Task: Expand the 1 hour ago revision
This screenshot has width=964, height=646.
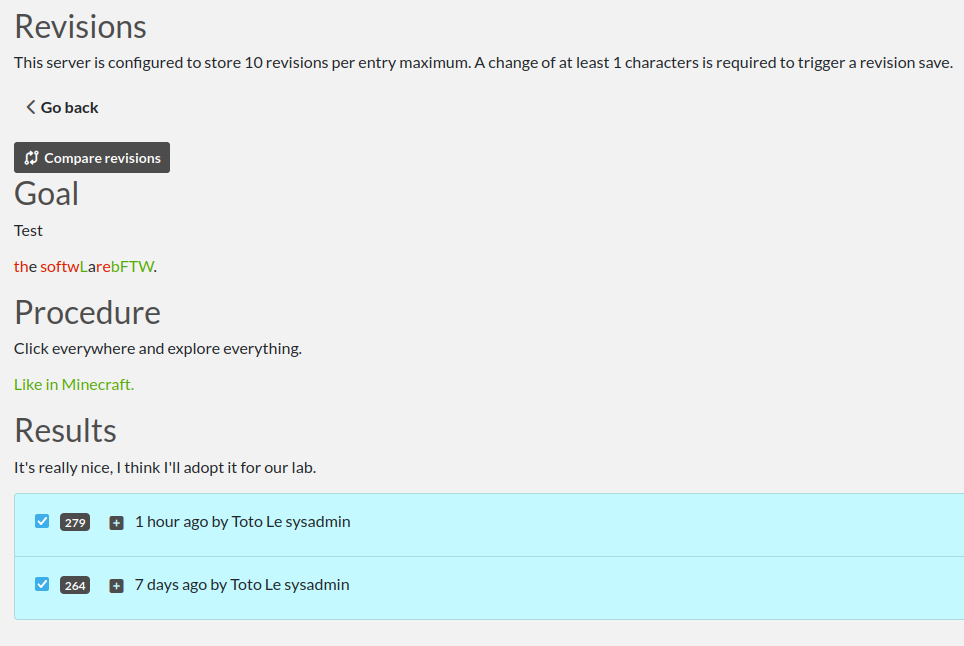Action: 116,522
